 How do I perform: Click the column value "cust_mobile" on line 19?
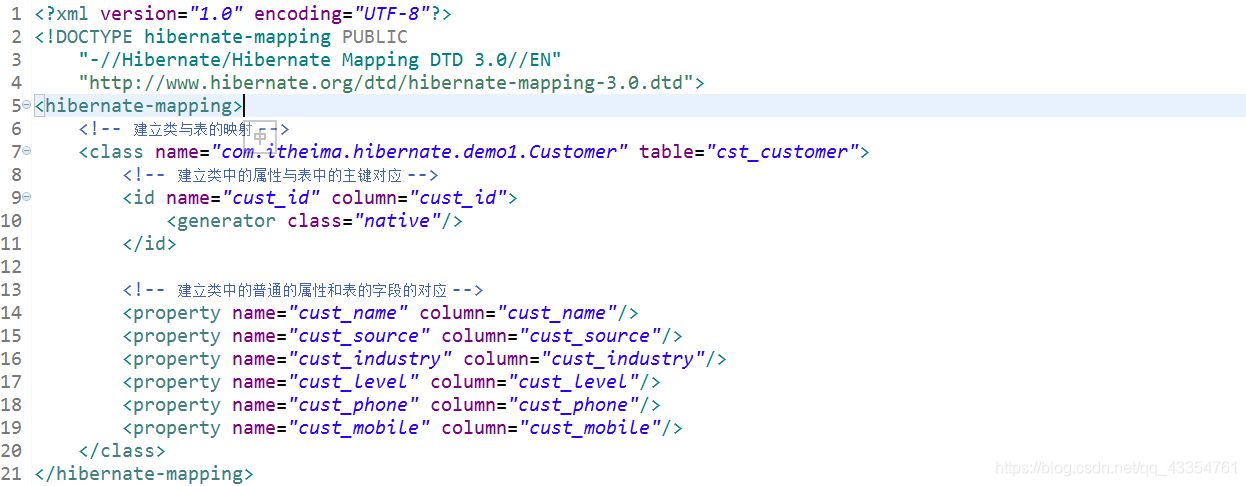pyautogui.click(x=590, y=428)
